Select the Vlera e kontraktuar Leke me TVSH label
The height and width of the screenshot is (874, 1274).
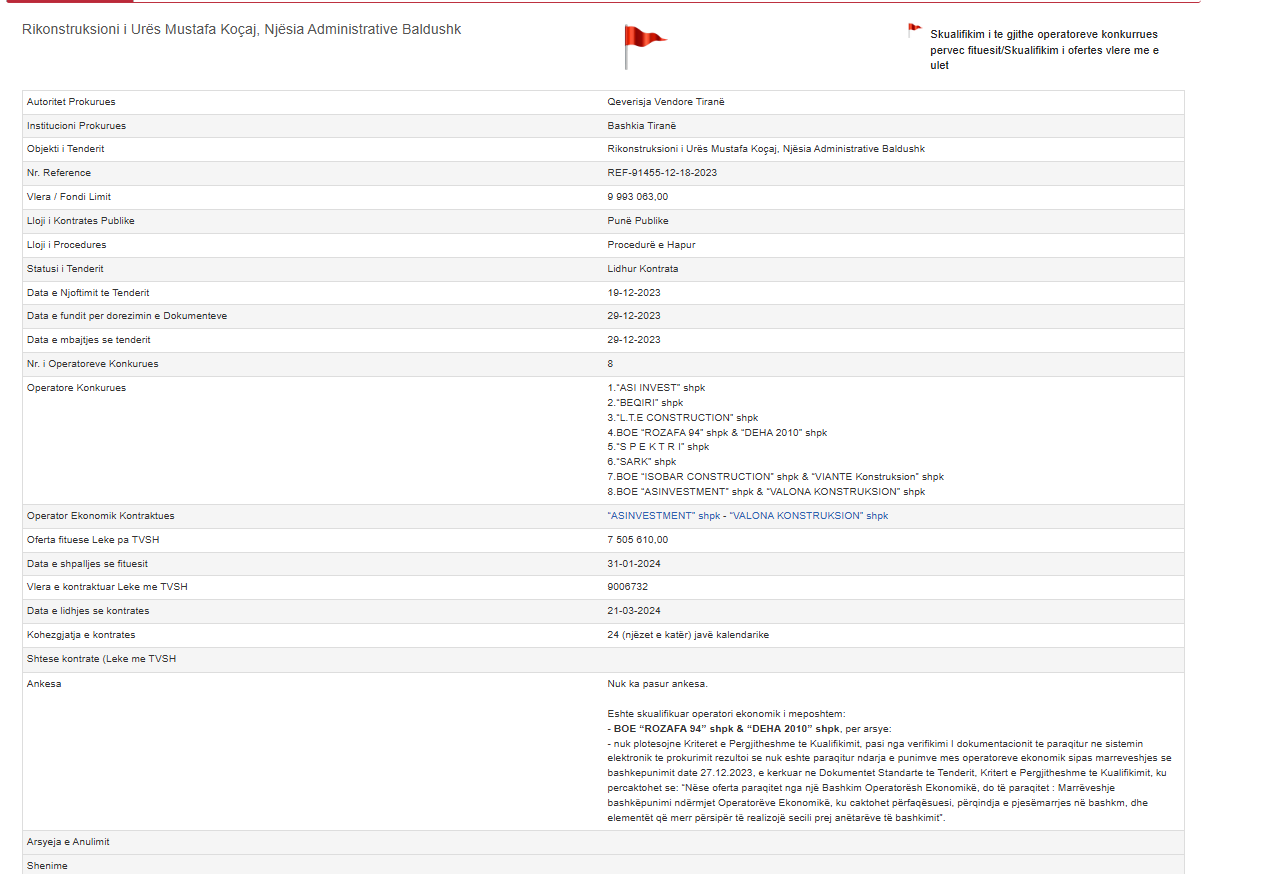pyautogui.click(x=107, y=587)
